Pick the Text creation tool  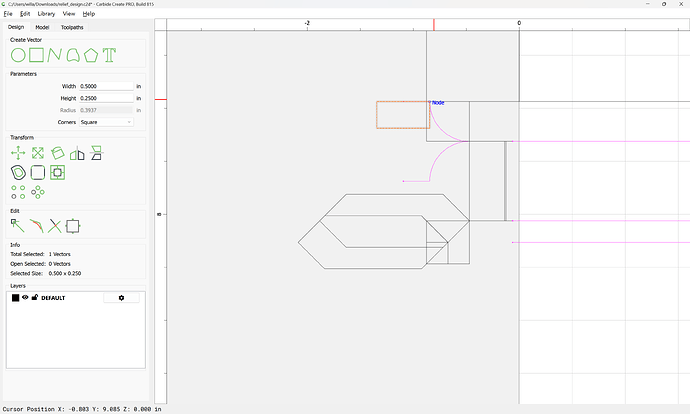[x=109, y=55]
